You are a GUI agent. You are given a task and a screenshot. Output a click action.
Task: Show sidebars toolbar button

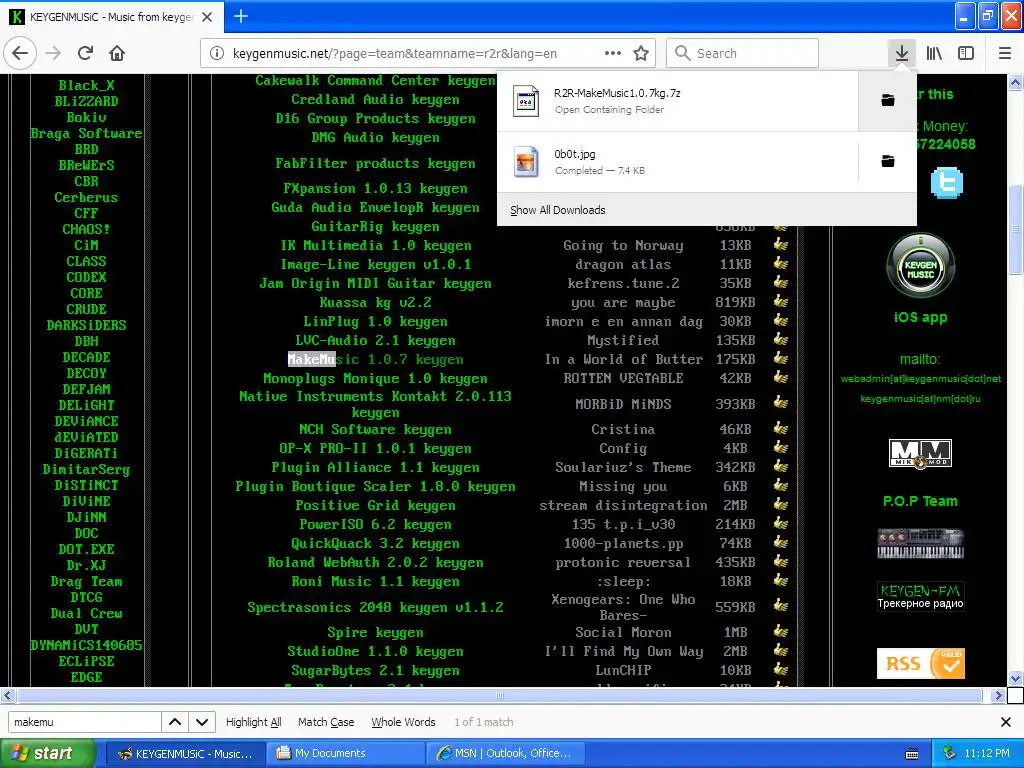[x=966, y=53]
